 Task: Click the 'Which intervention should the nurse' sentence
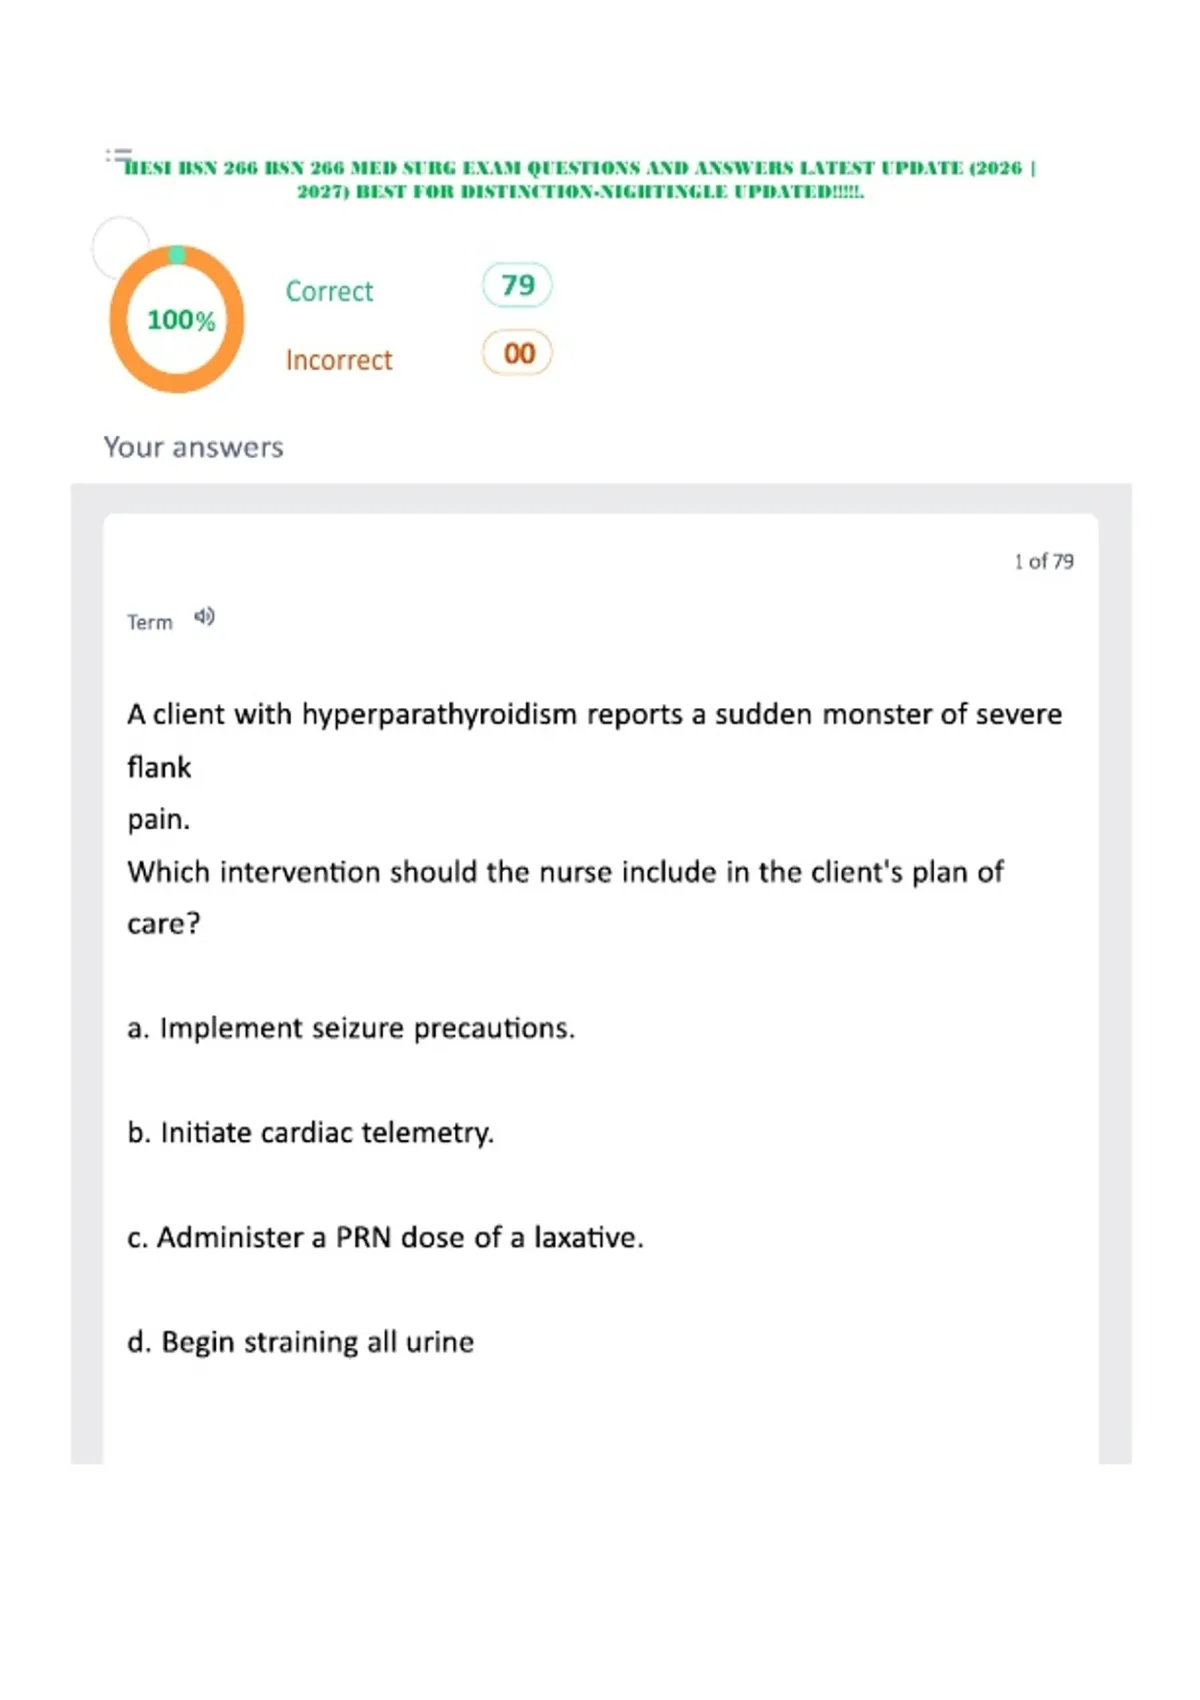tap(565, 898)
